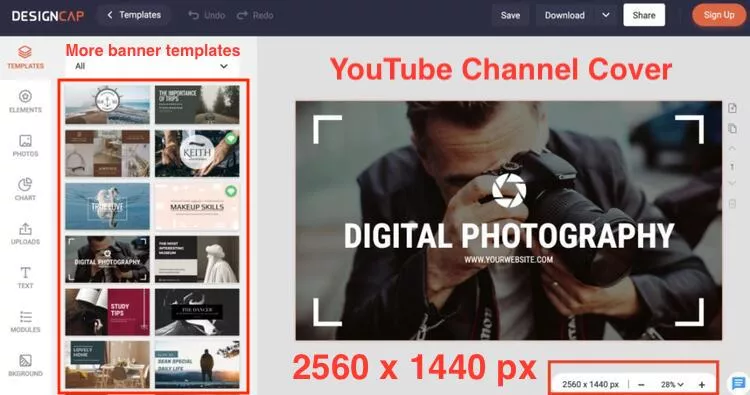Select the shutter logo on the canvas
The width and height of the screenshot is (750, 395).
[509, 190]
